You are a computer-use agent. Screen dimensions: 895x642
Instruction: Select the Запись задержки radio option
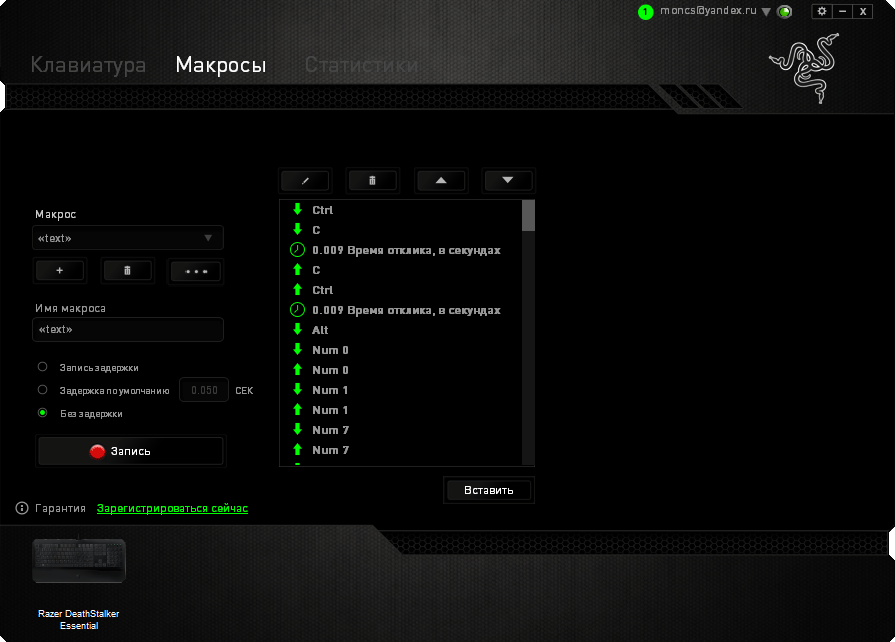click(42, 367)
